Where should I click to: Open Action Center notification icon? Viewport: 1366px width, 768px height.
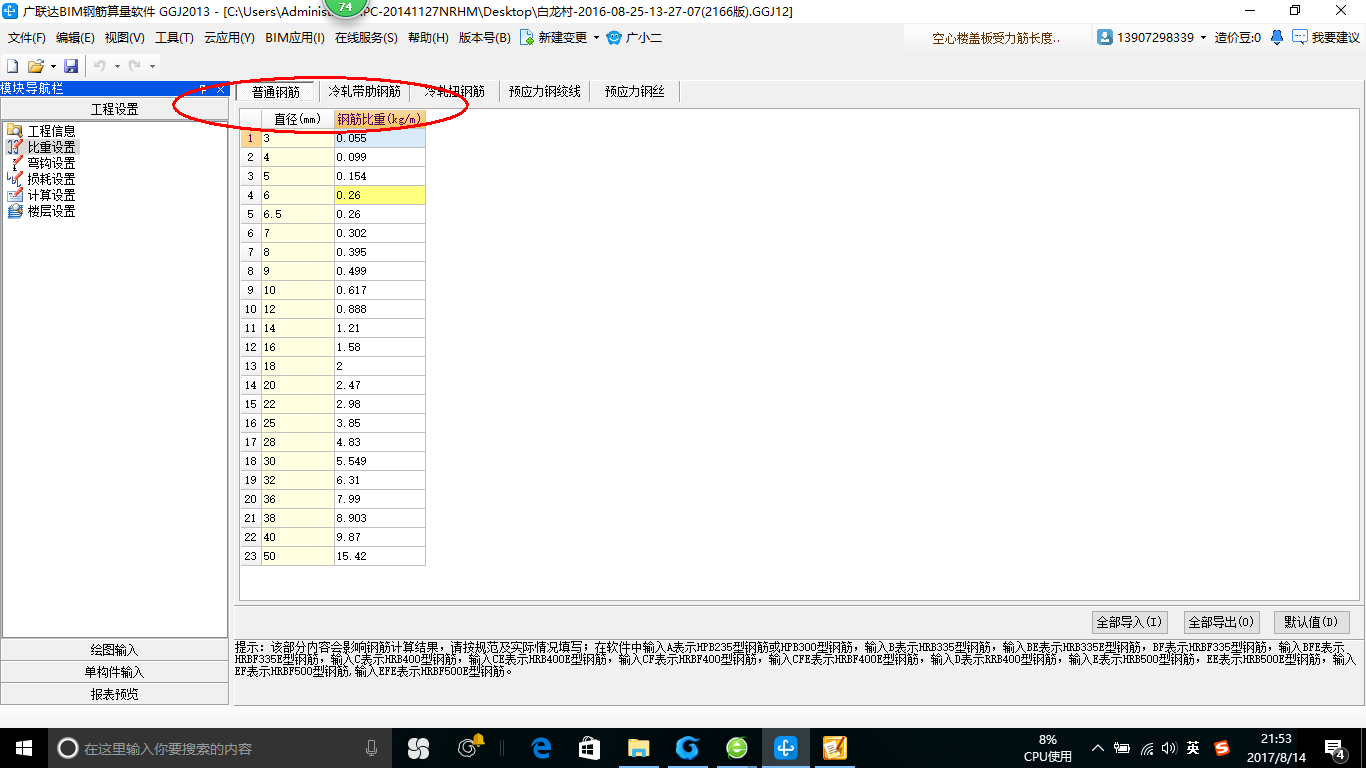click(1334, 748)
